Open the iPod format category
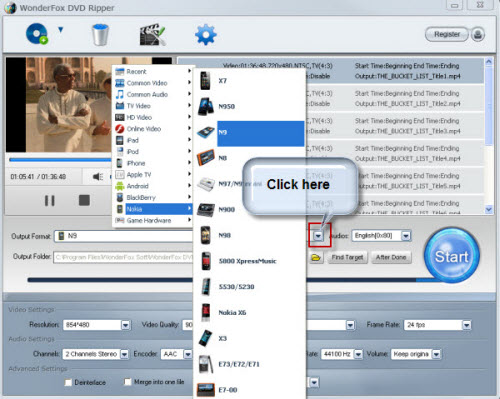This screenshot has height=399, width=500. click(x=153, y=152)
